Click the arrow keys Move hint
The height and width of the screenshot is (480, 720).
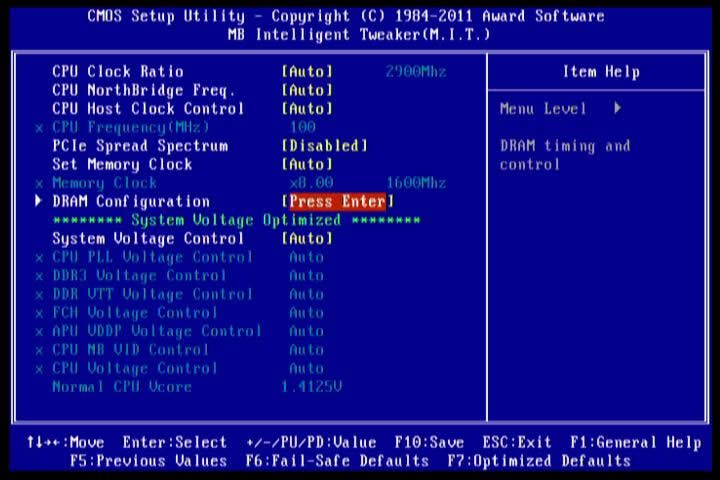coord(65,443)
